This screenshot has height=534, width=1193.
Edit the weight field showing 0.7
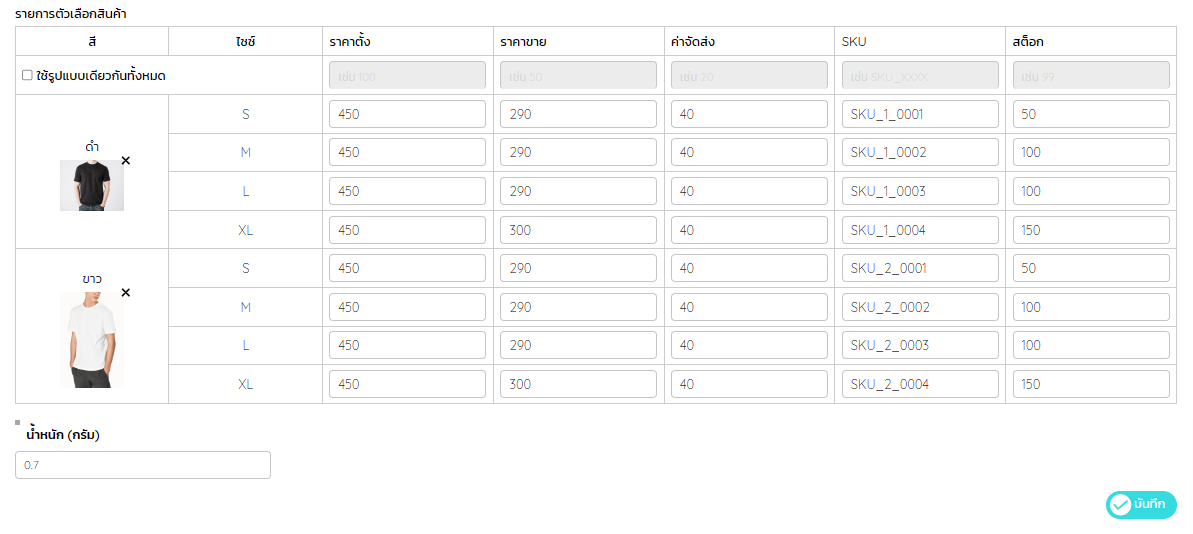(143, 465)
